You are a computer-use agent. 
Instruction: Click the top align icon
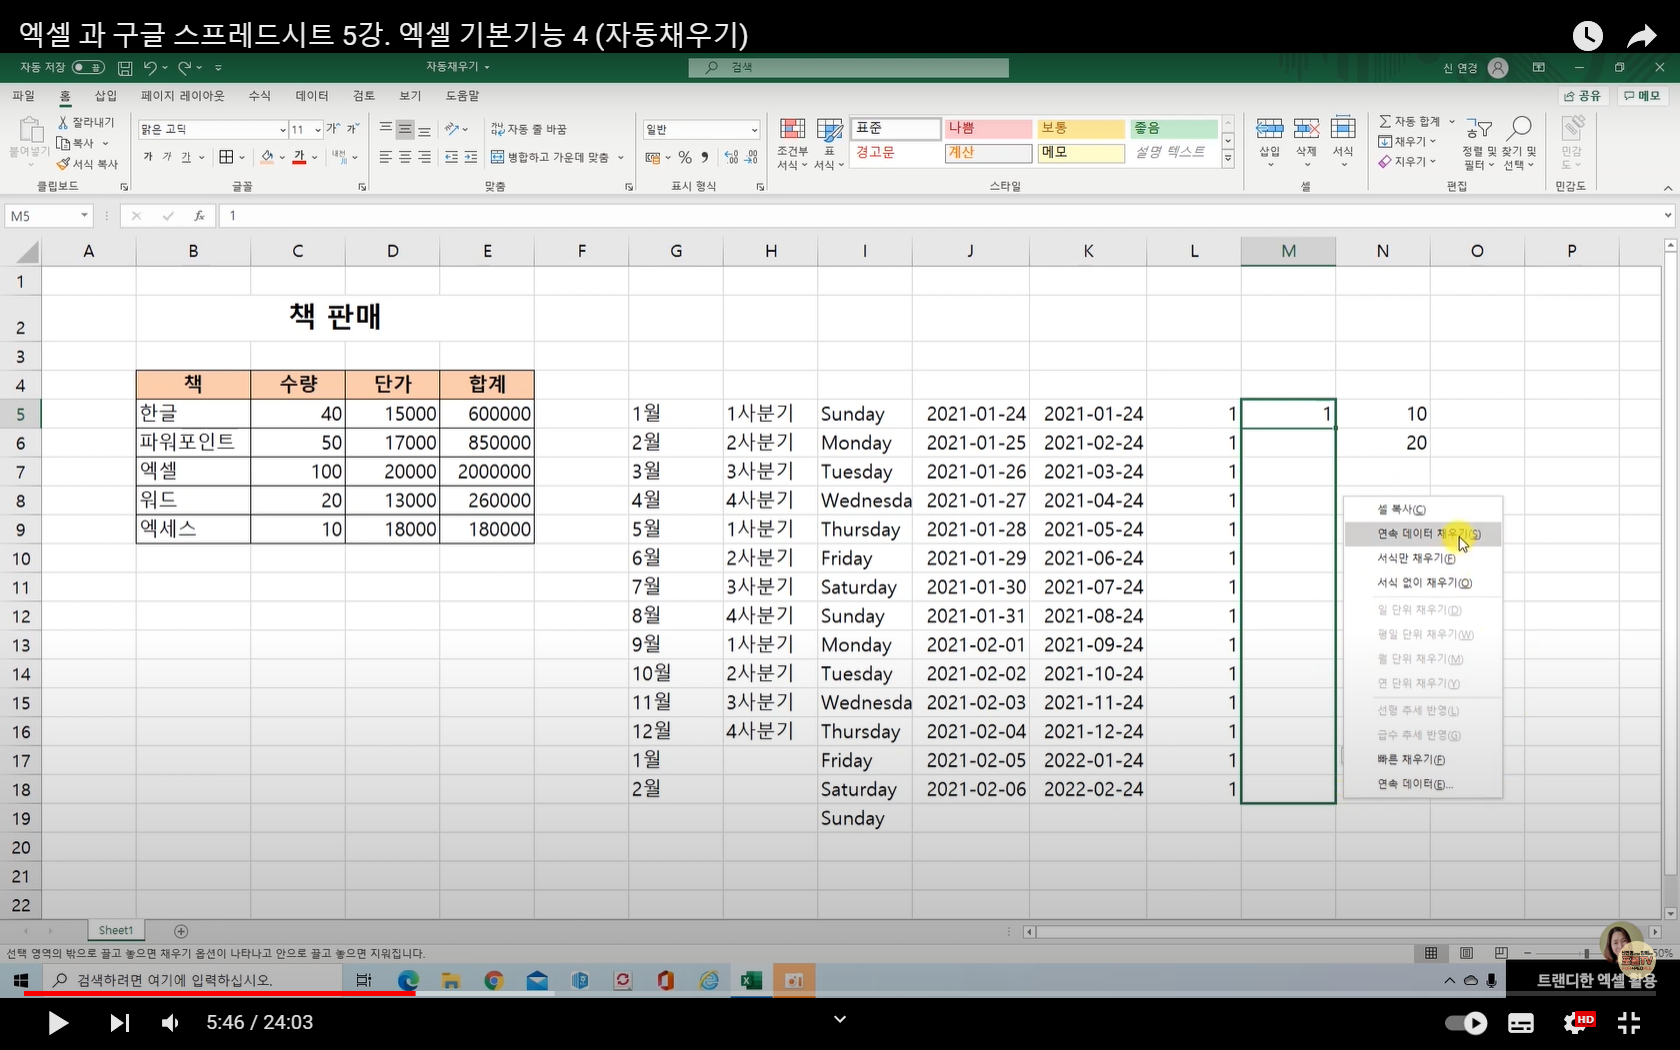click(x=386, y=129)
